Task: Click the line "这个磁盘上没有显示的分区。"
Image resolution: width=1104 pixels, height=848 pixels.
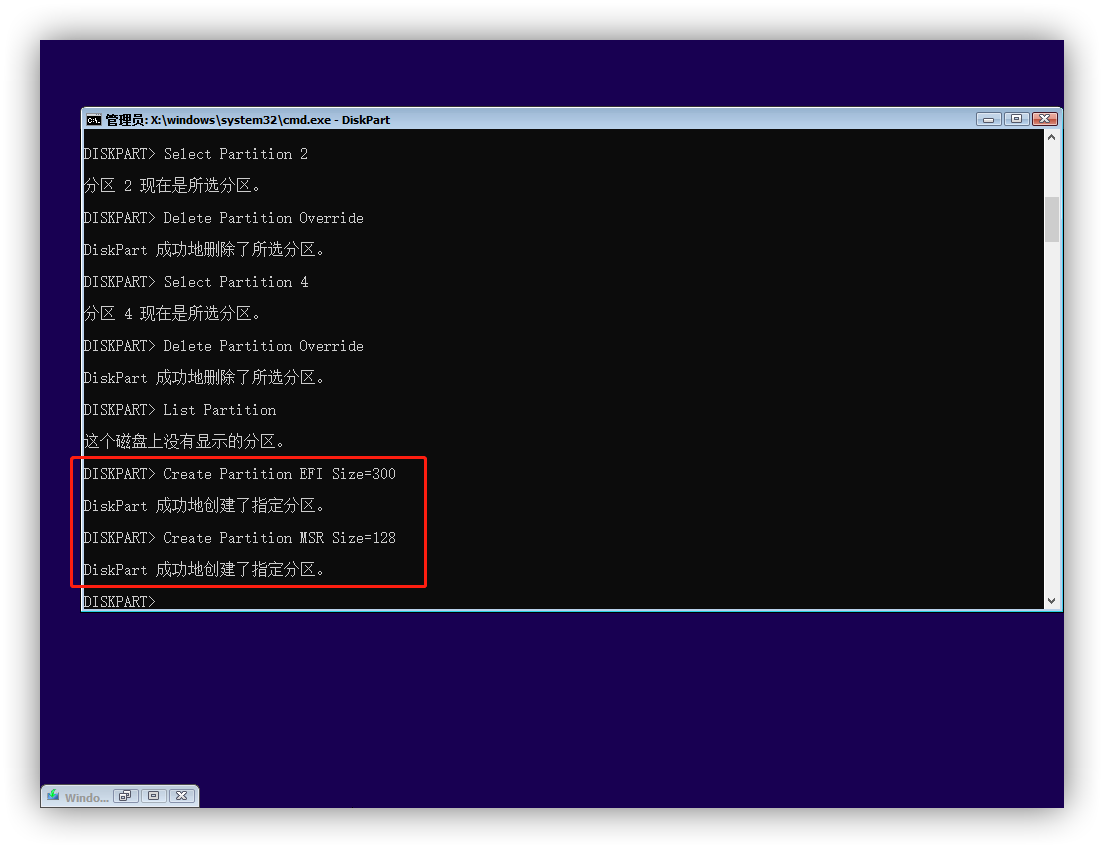Action: pyautogui.click(x=184, y=442)
